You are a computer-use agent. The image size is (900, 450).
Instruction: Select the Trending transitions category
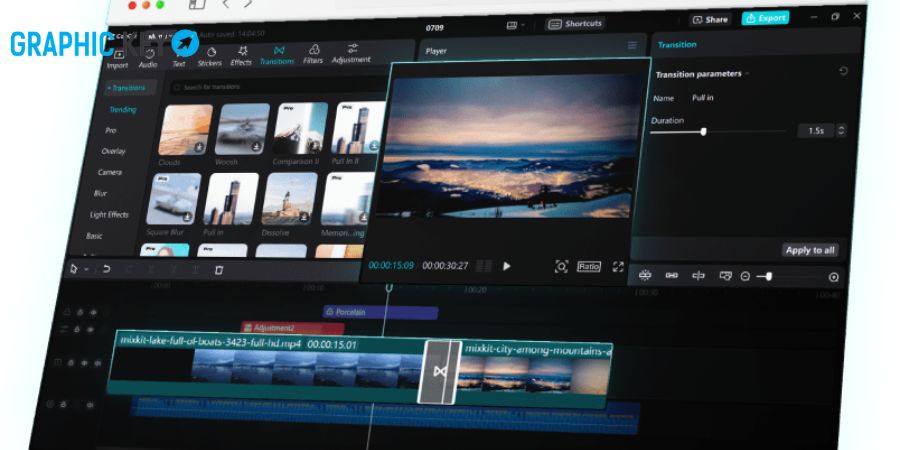123,109
